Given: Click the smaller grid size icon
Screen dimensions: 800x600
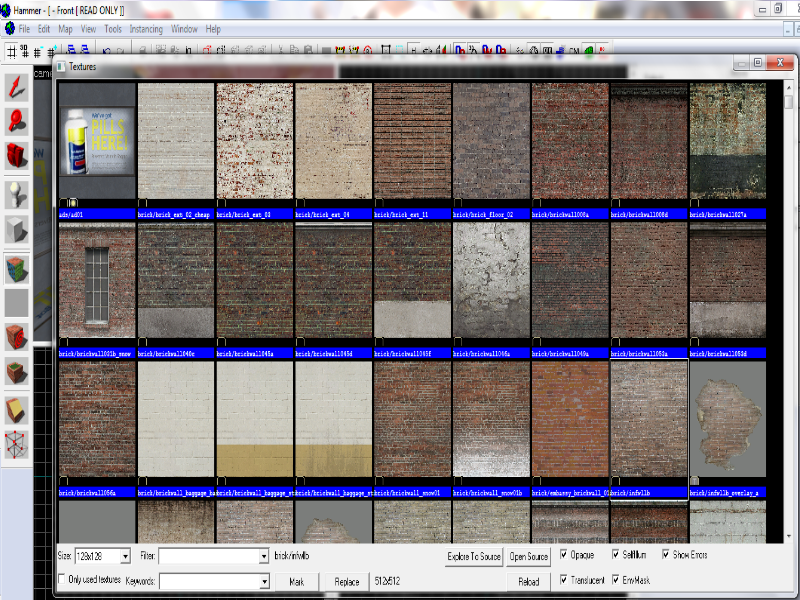Looking at the screenshot, I should tap(37, 52).
